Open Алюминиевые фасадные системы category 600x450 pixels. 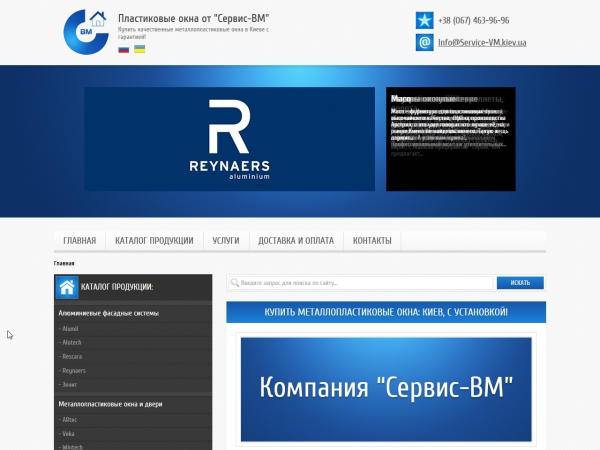(109, 313)
